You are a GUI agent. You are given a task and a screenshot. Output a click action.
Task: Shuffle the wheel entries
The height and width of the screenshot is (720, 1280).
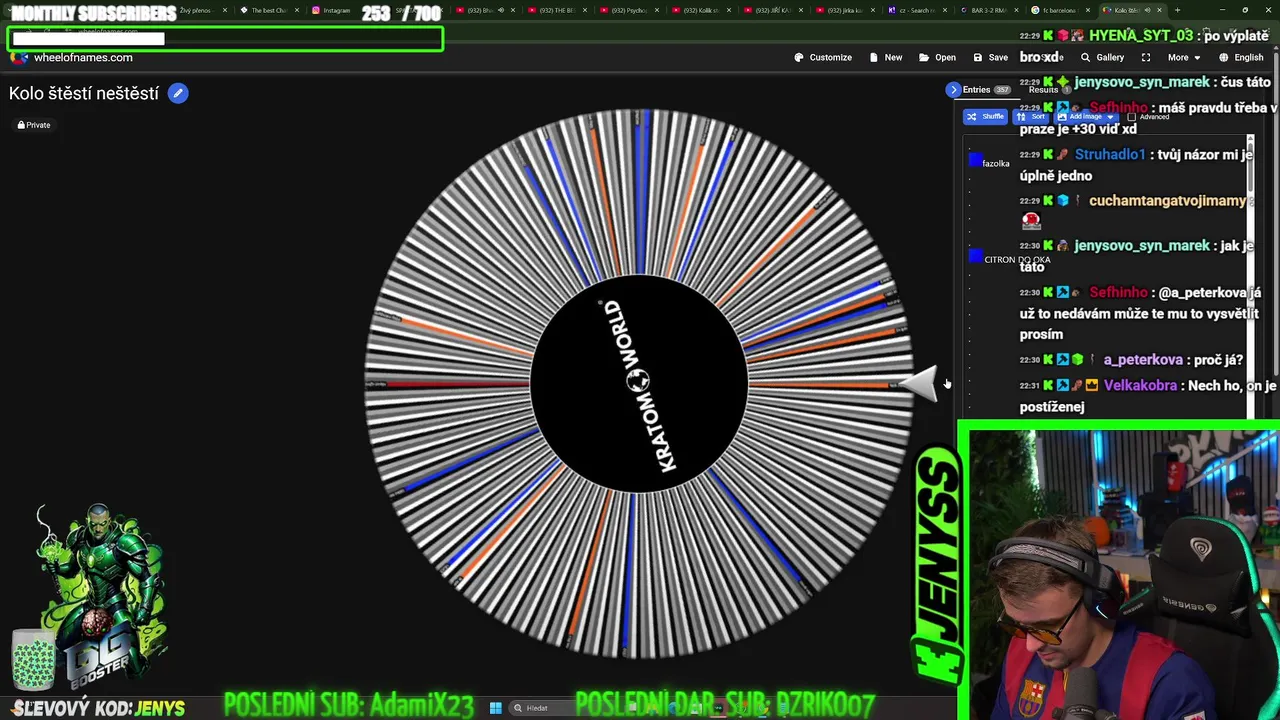[x=986, y=117]
